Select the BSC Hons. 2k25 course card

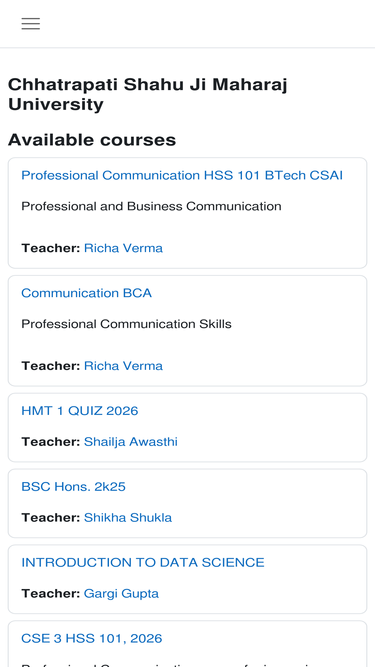[x=188, y=503]
